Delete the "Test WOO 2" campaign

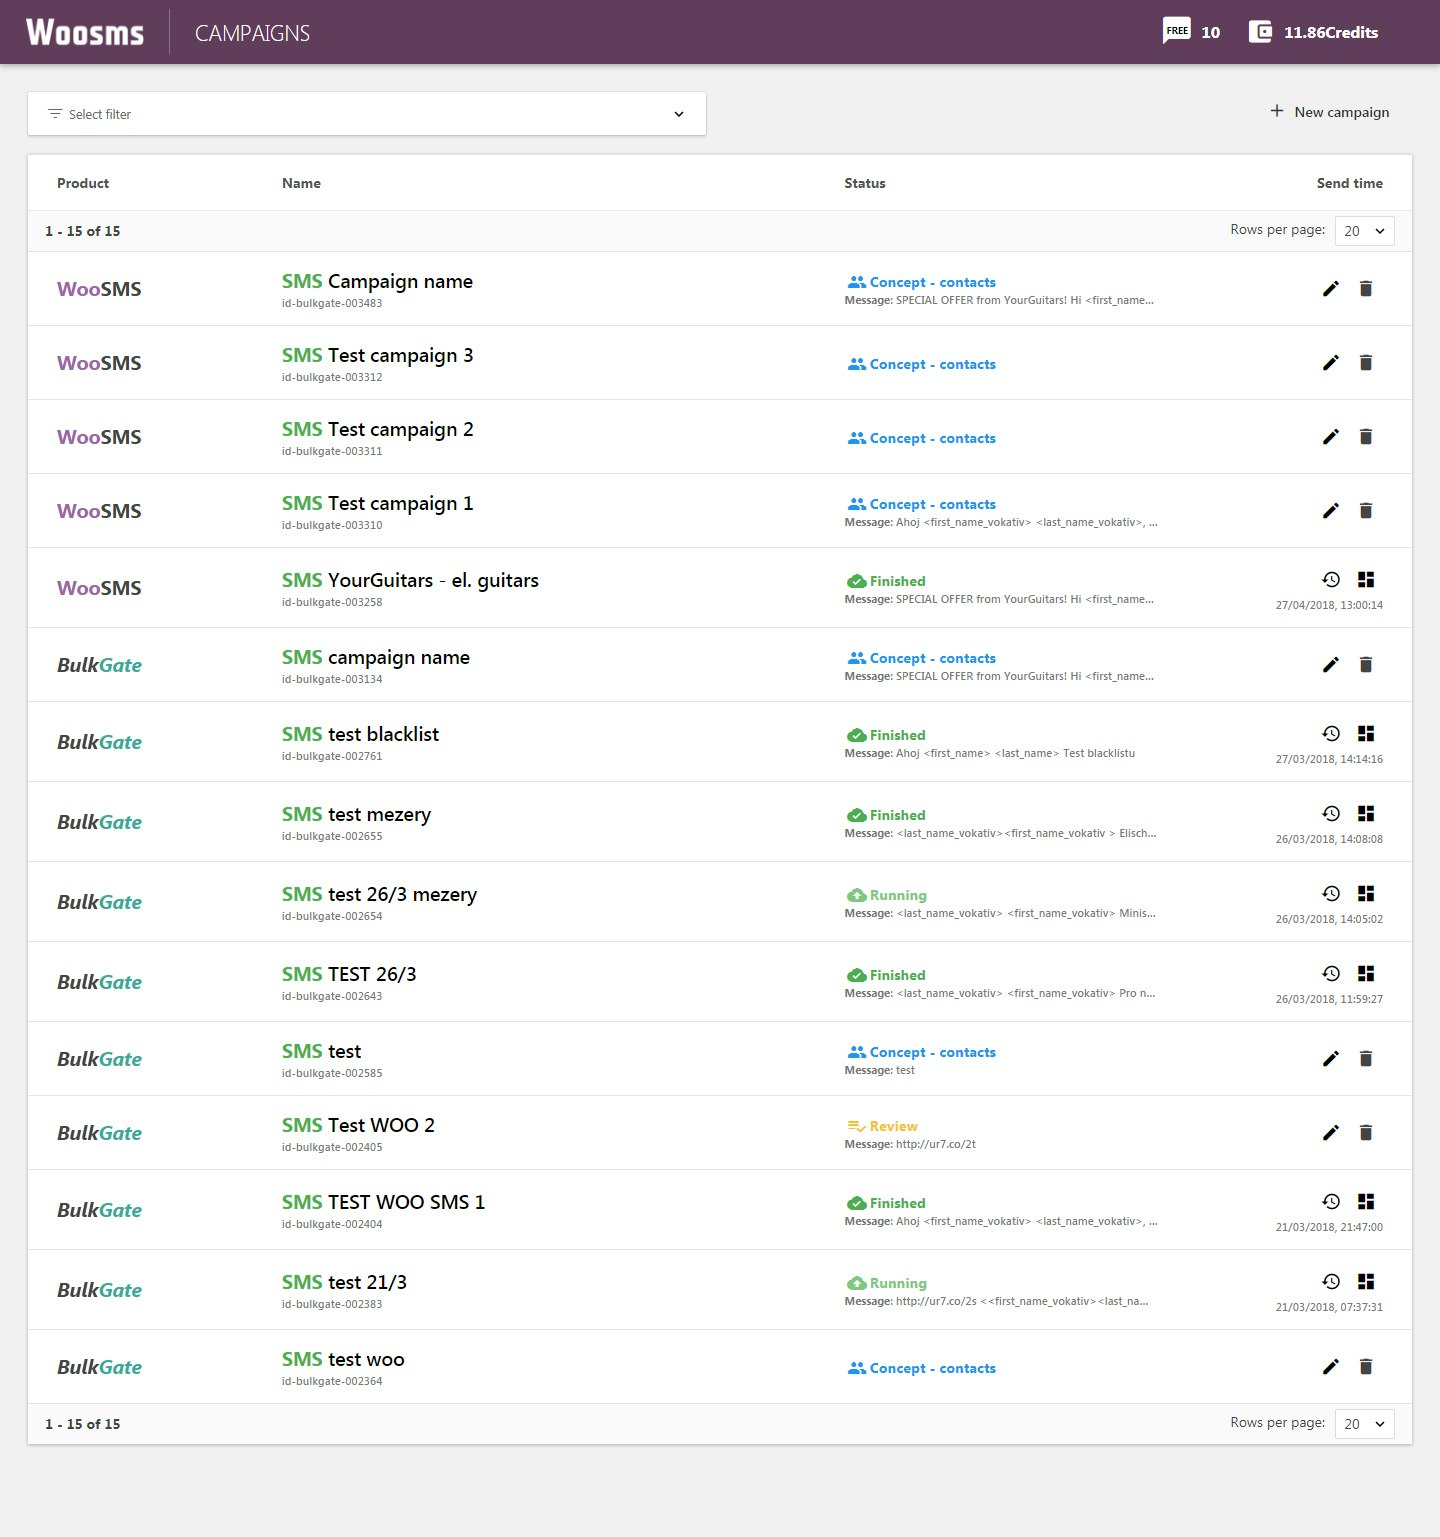pos(1365,1132)
